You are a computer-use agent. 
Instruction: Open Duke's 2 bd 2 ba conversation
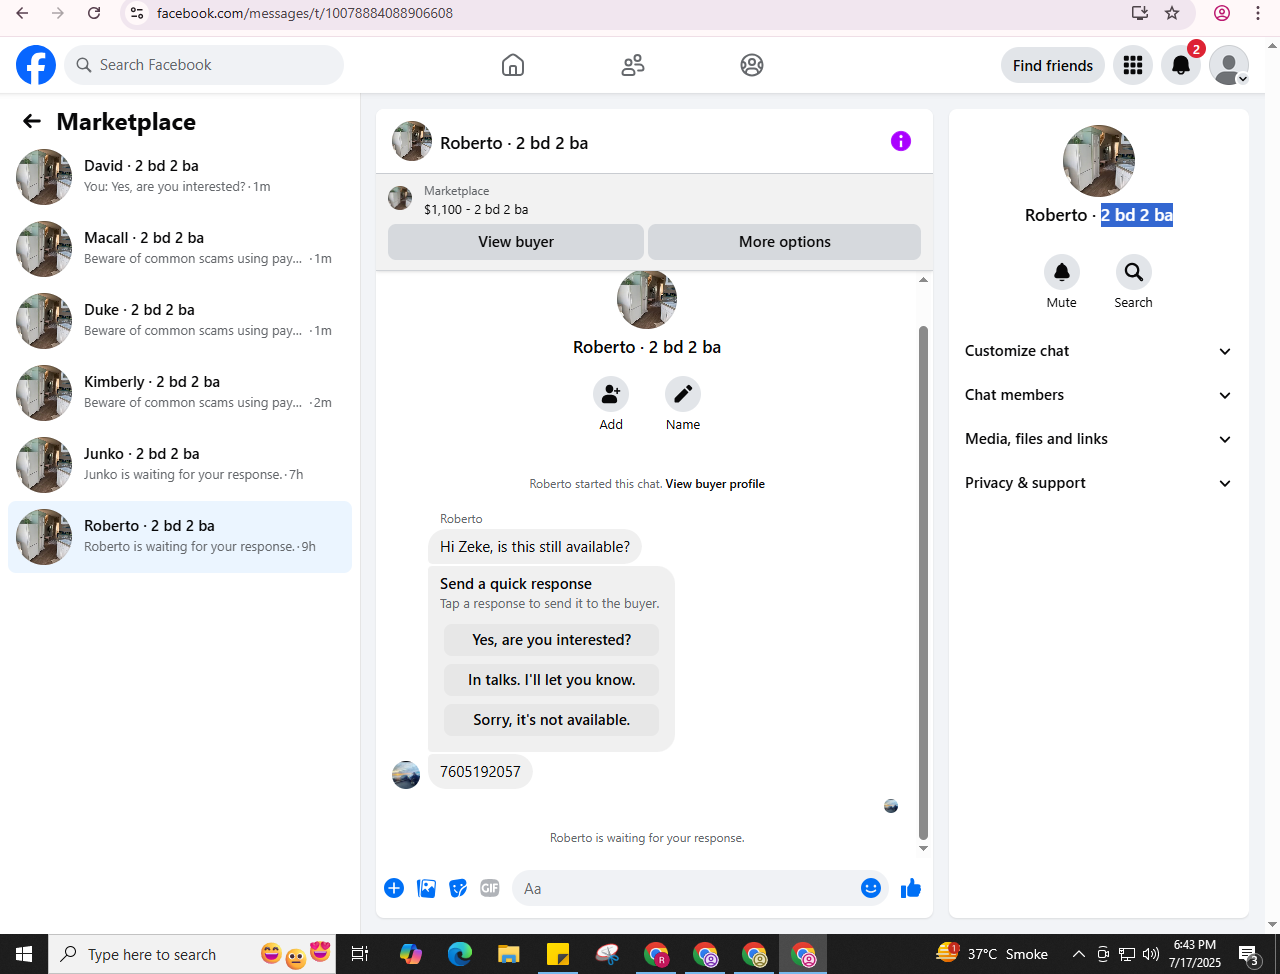(x=180, y=321)
